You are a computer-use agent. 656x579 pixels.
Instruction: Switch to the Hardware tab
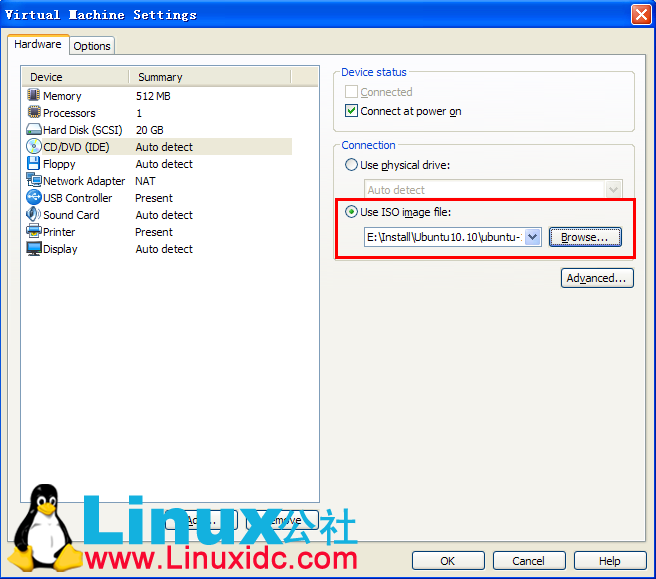pyautogui.click(x=38, y=45)
